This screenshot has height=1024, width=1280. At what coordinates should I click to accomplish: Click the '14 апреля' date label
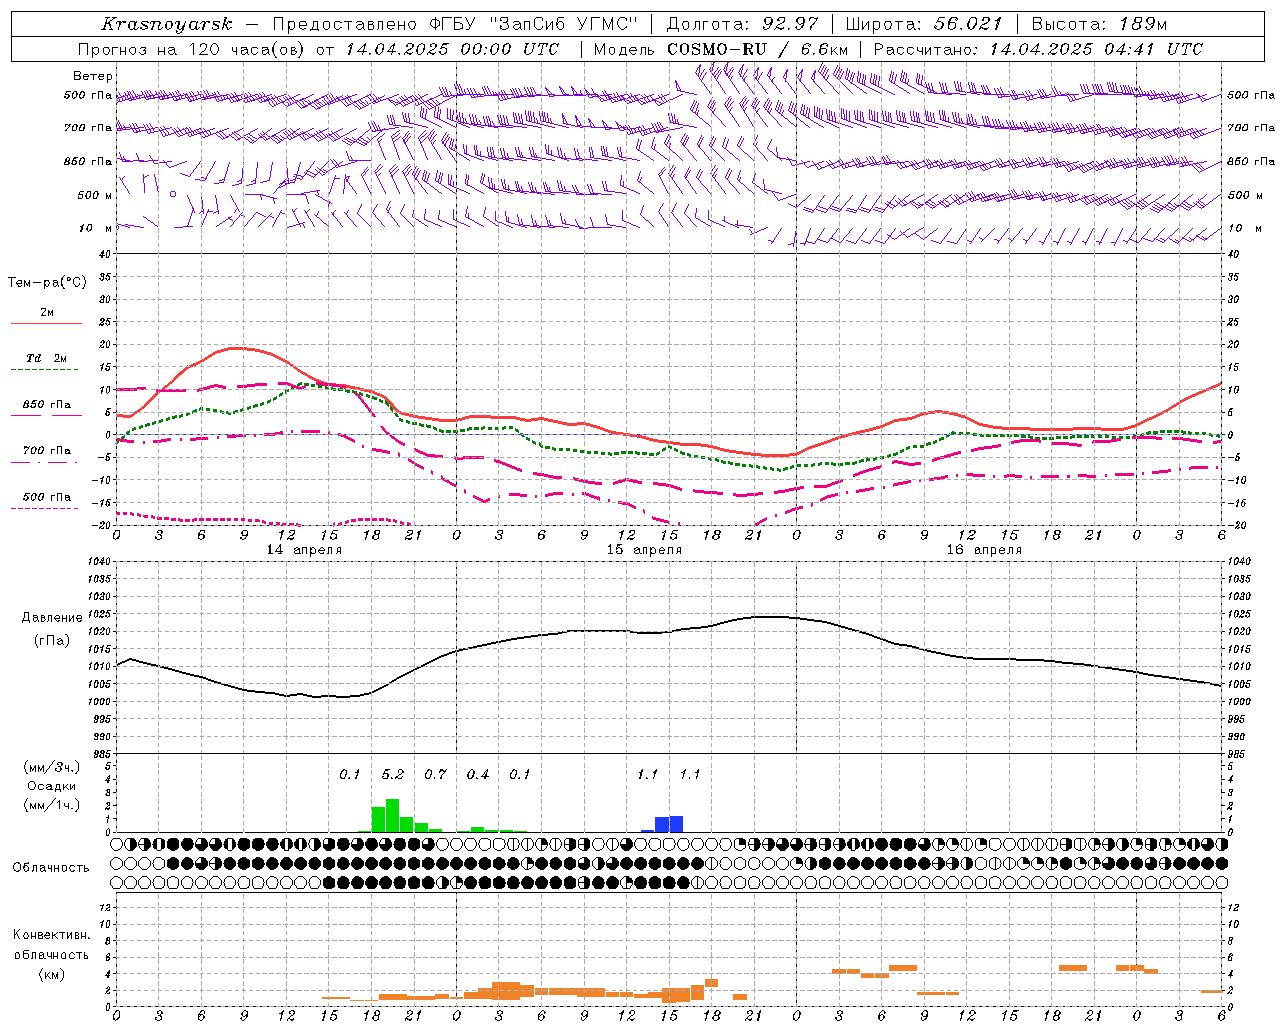click(304, 550)
